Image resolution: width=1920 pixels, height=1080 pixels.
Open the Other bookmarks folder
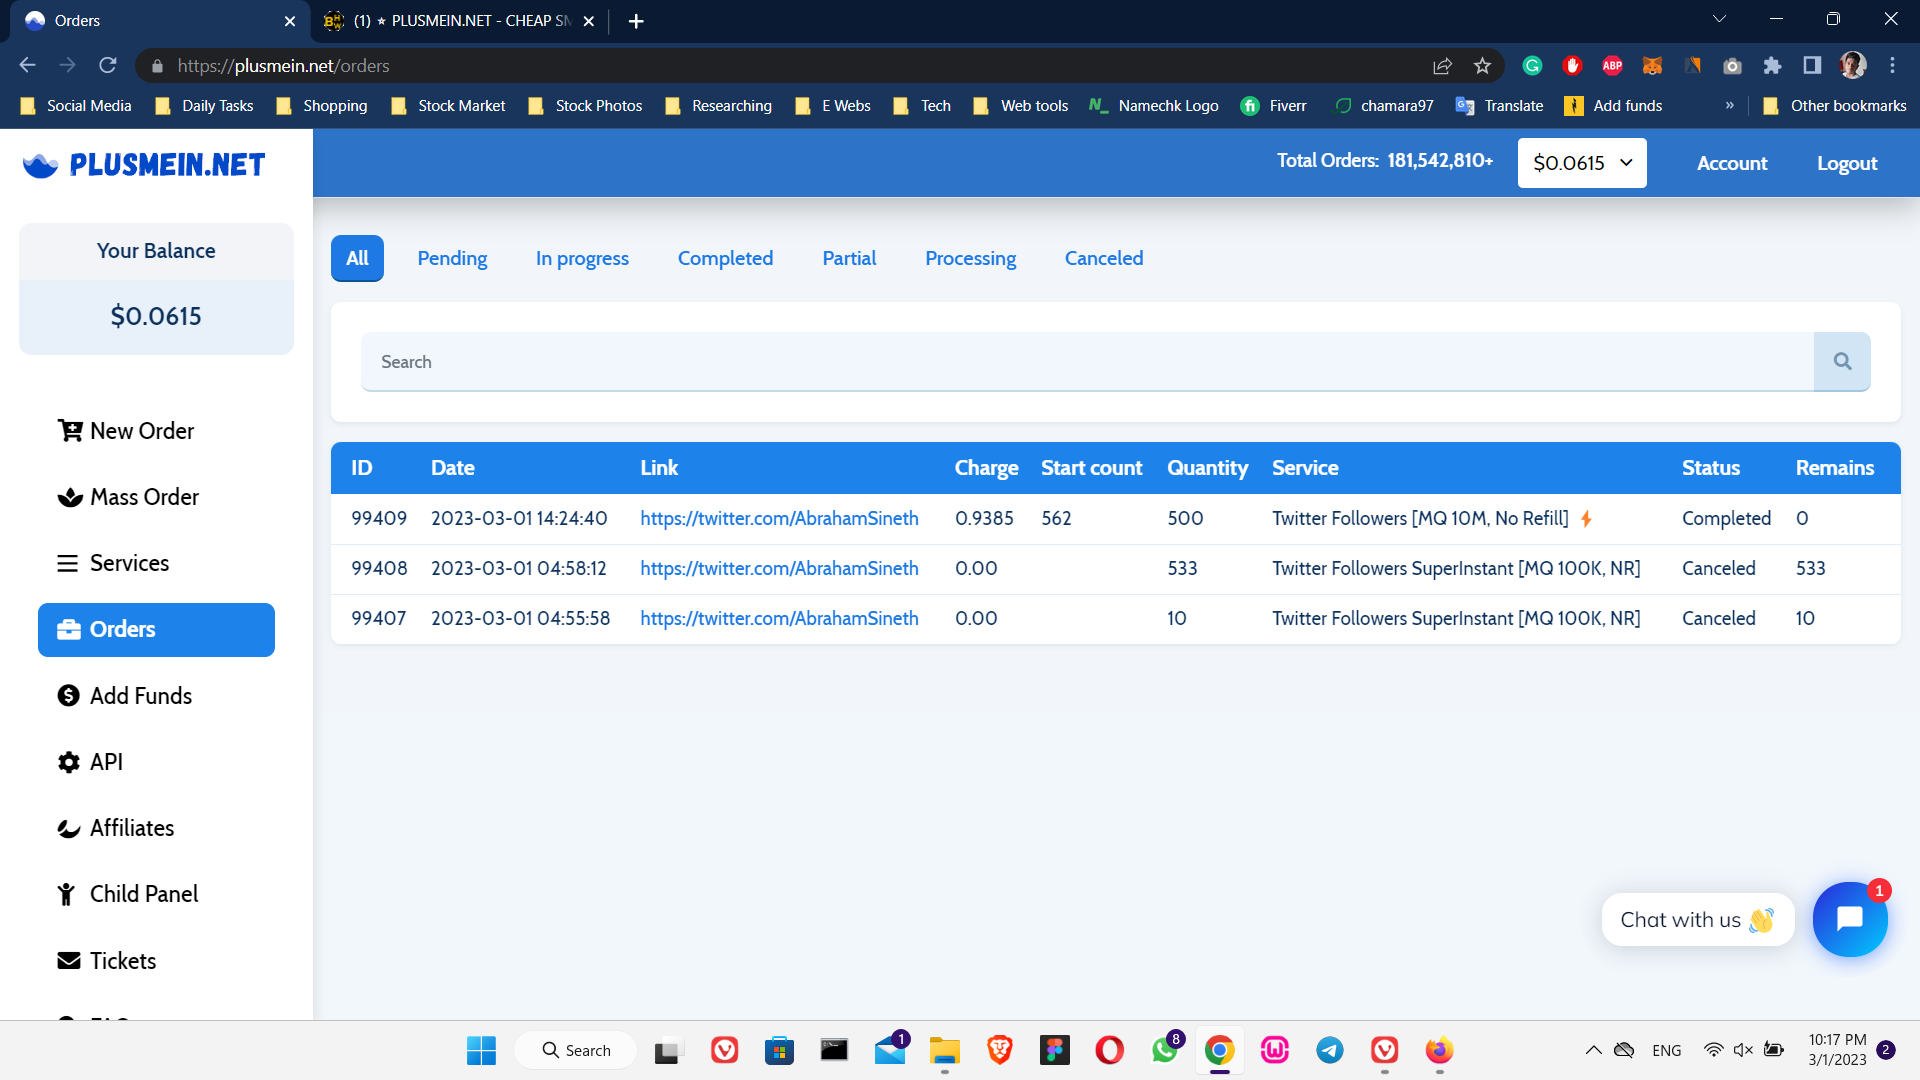tap(1834, 106)
